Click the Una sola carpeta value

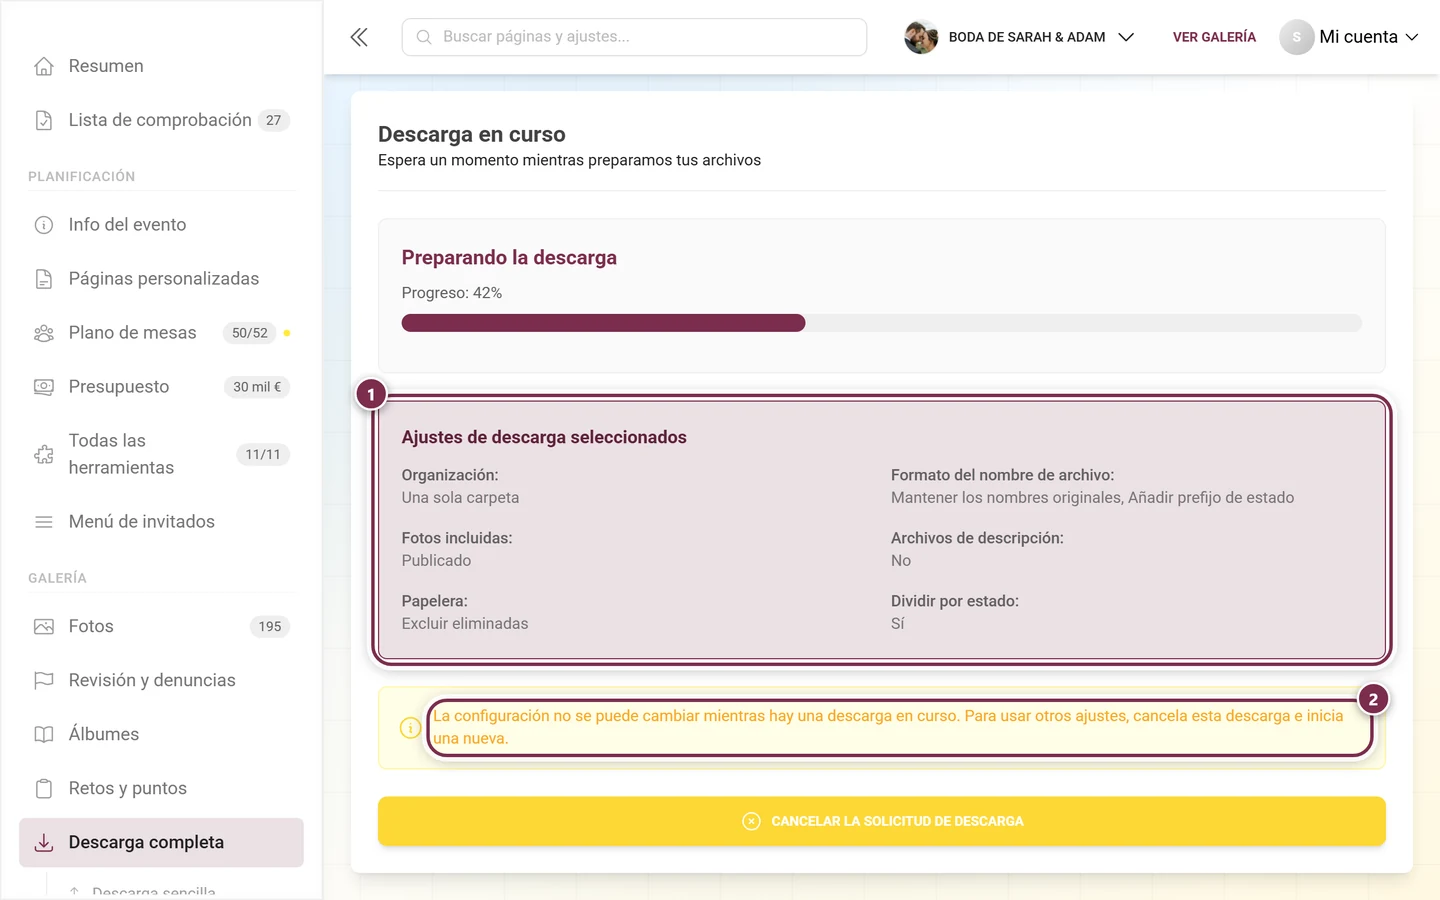coord(461,498)
